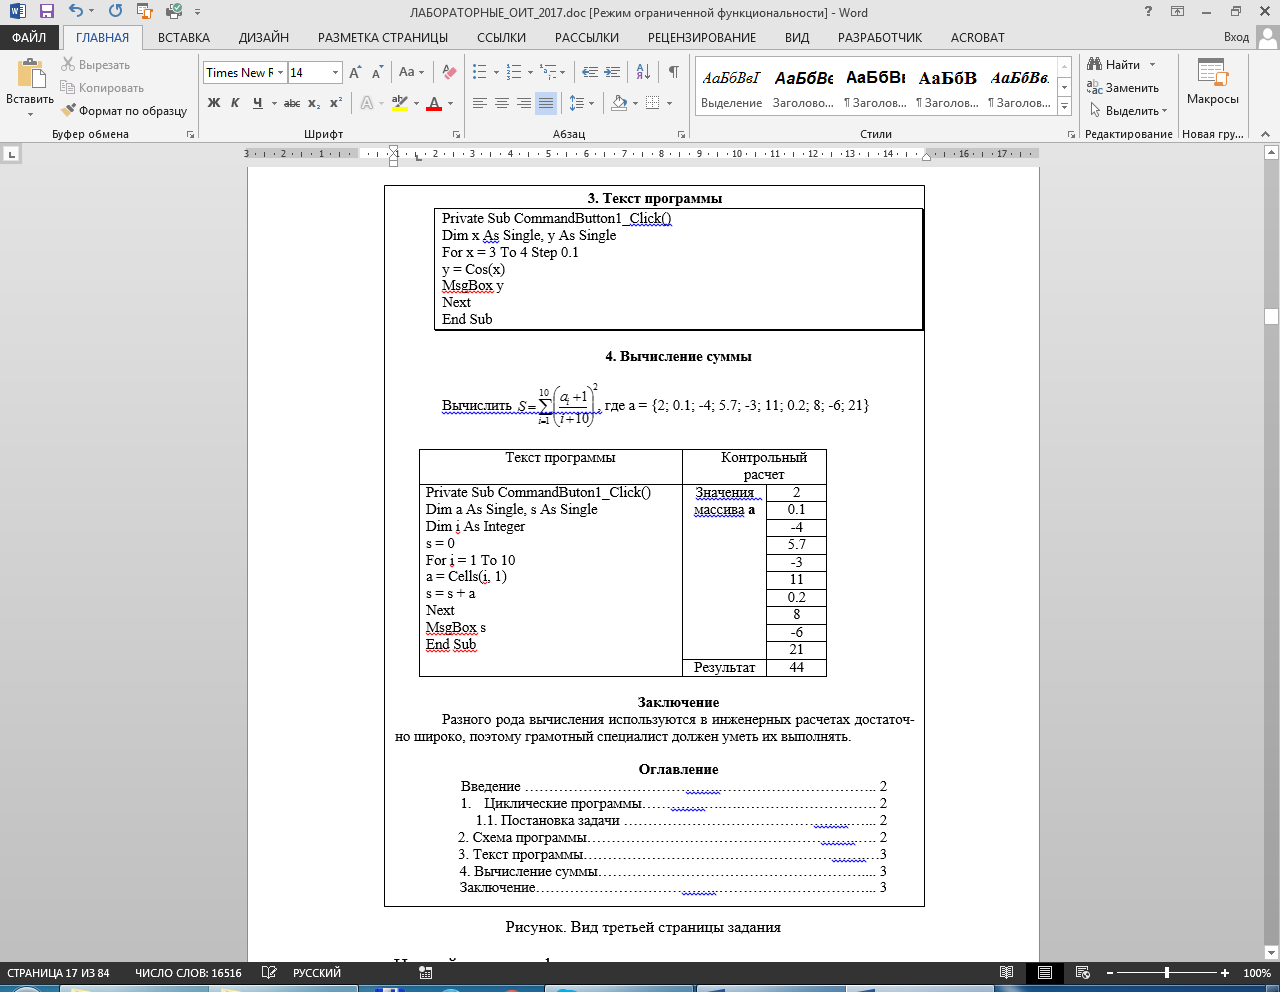The width and height of the screenshot is (1280, 992).
Task: Toggle subscript formatting
Action: point(314,103)
